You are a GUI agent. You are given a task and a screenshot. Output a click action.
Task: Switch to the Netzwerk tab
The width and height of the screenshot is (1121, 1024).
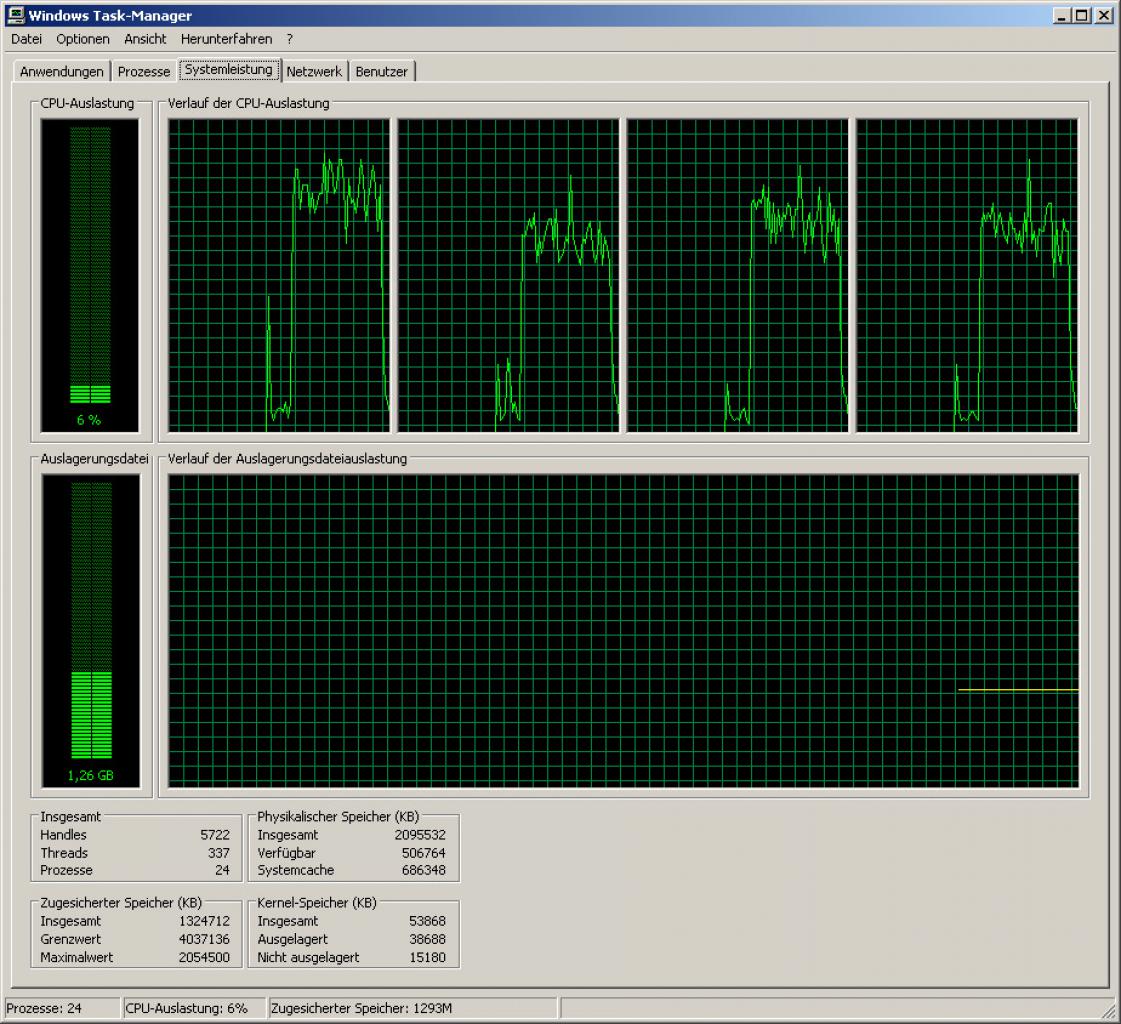314,72
